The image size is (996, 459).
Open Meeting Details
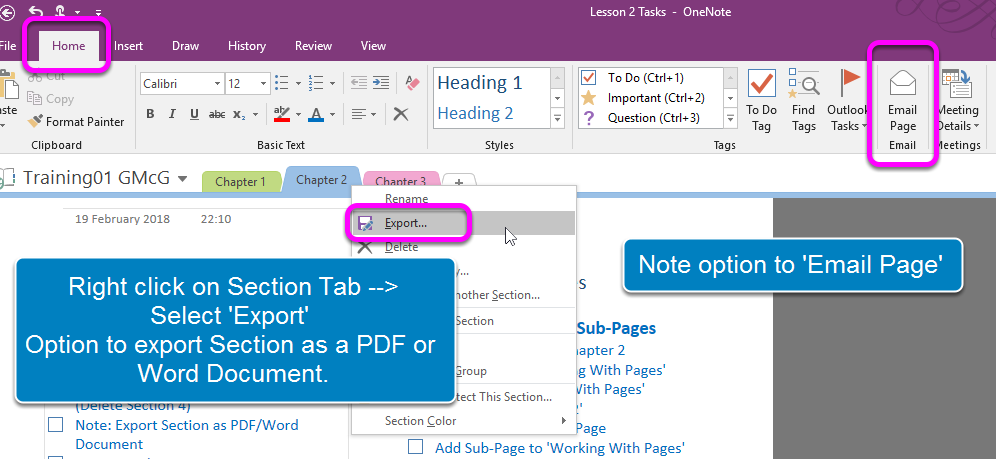click(x=958, y=101)
